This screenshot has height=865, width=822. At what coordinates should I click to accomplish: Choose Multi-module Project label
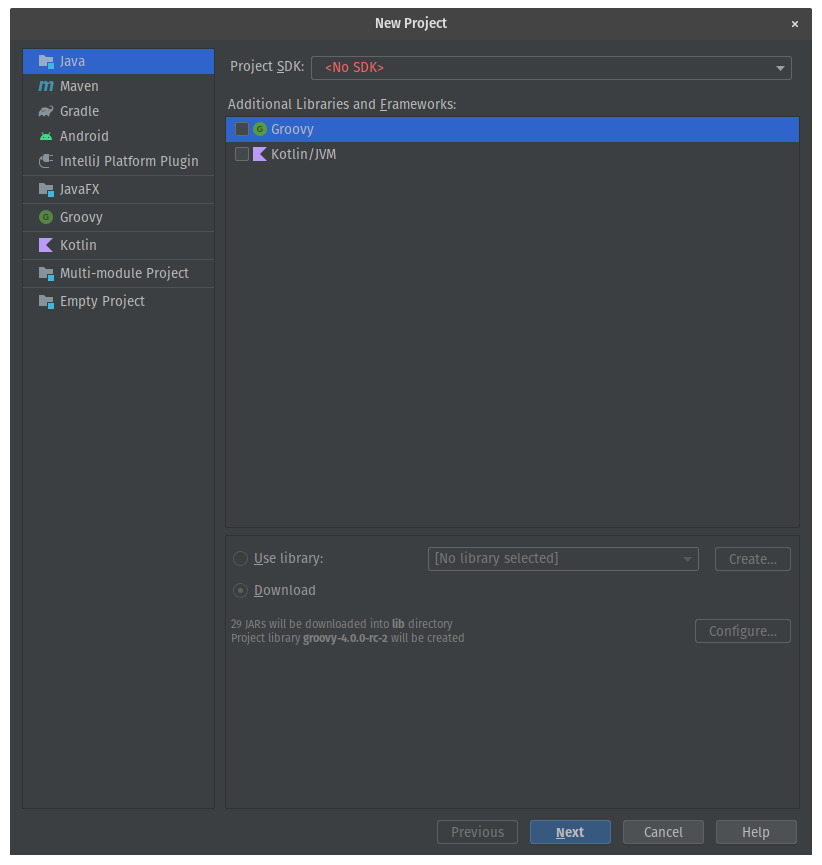[124, 273]
